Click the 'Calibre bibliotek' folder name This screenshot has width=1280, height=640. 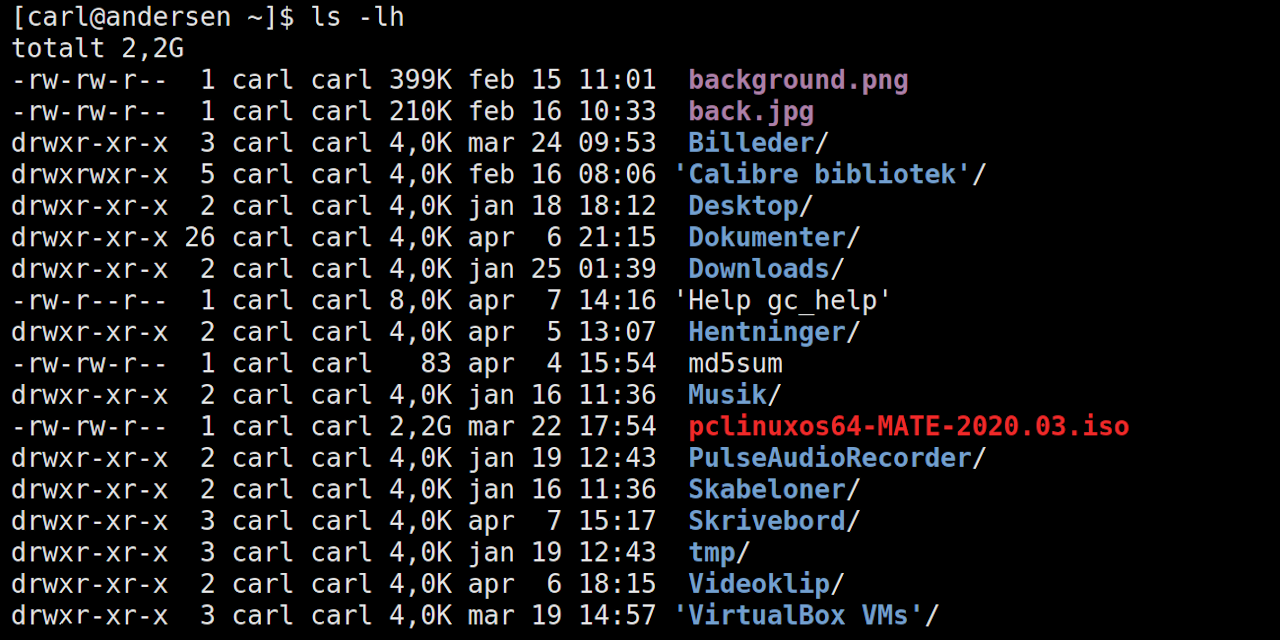pyautogui.click(x=822, y=174)
